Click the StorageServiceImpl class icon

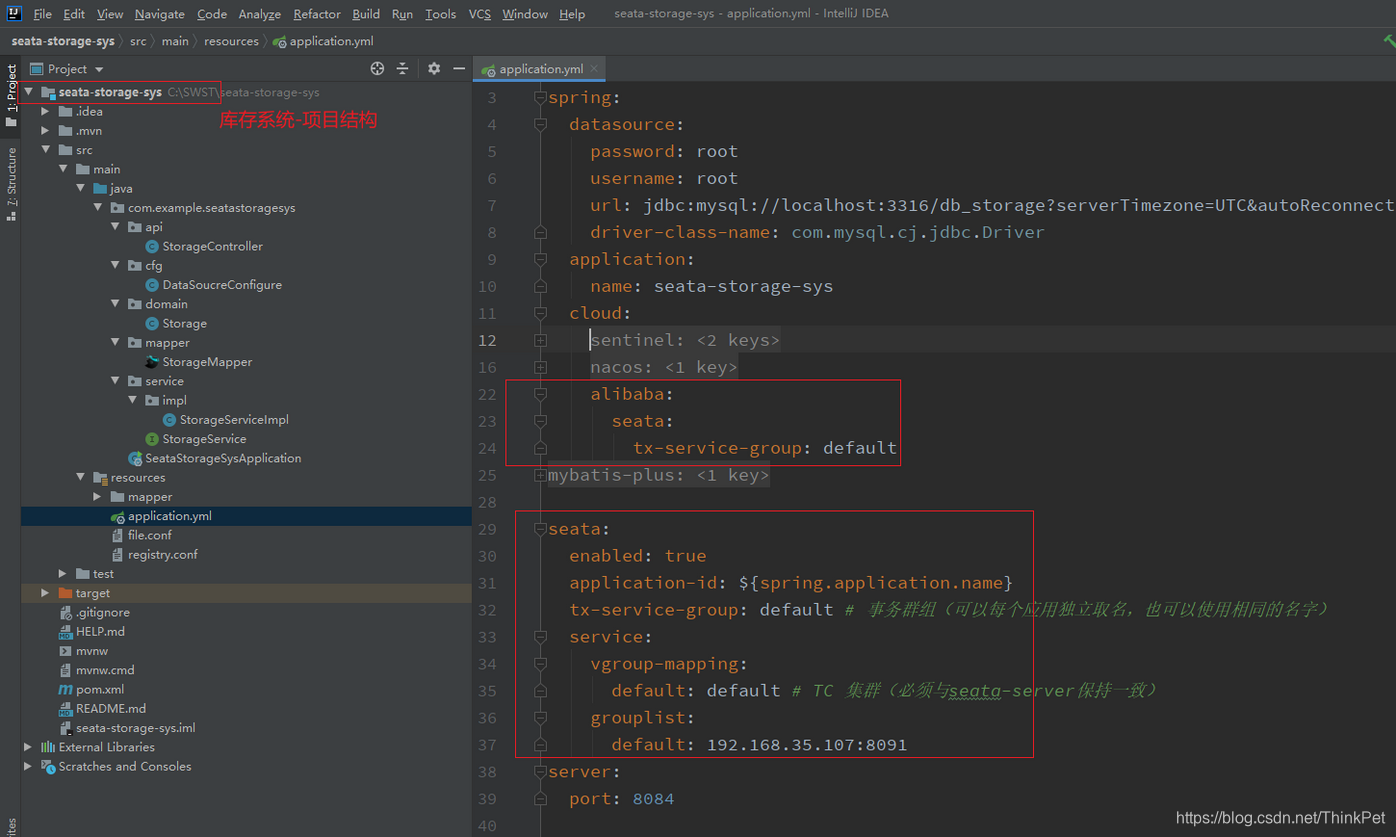coord(169,420)
